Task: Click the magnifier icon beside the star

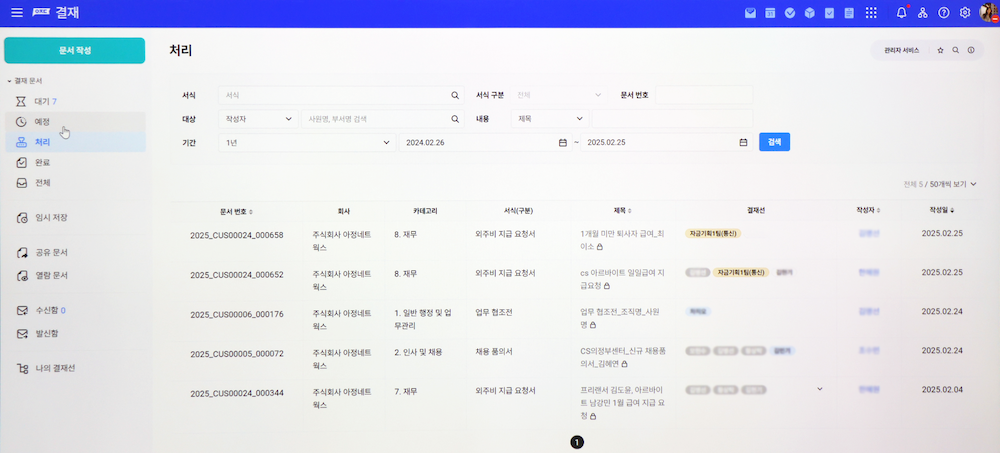Action: (955, 50)
